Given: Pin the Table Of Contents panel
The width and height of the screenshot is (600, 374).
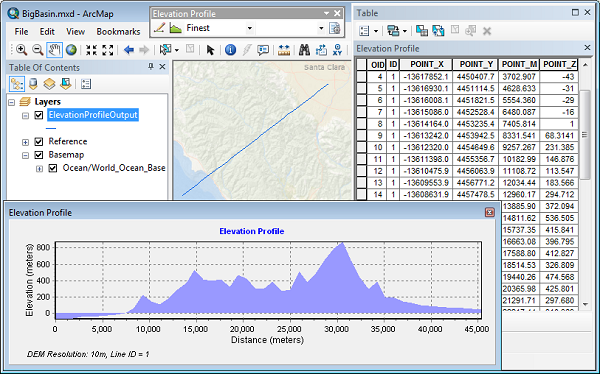Looking at the screenshot, I should pos(151,67).
